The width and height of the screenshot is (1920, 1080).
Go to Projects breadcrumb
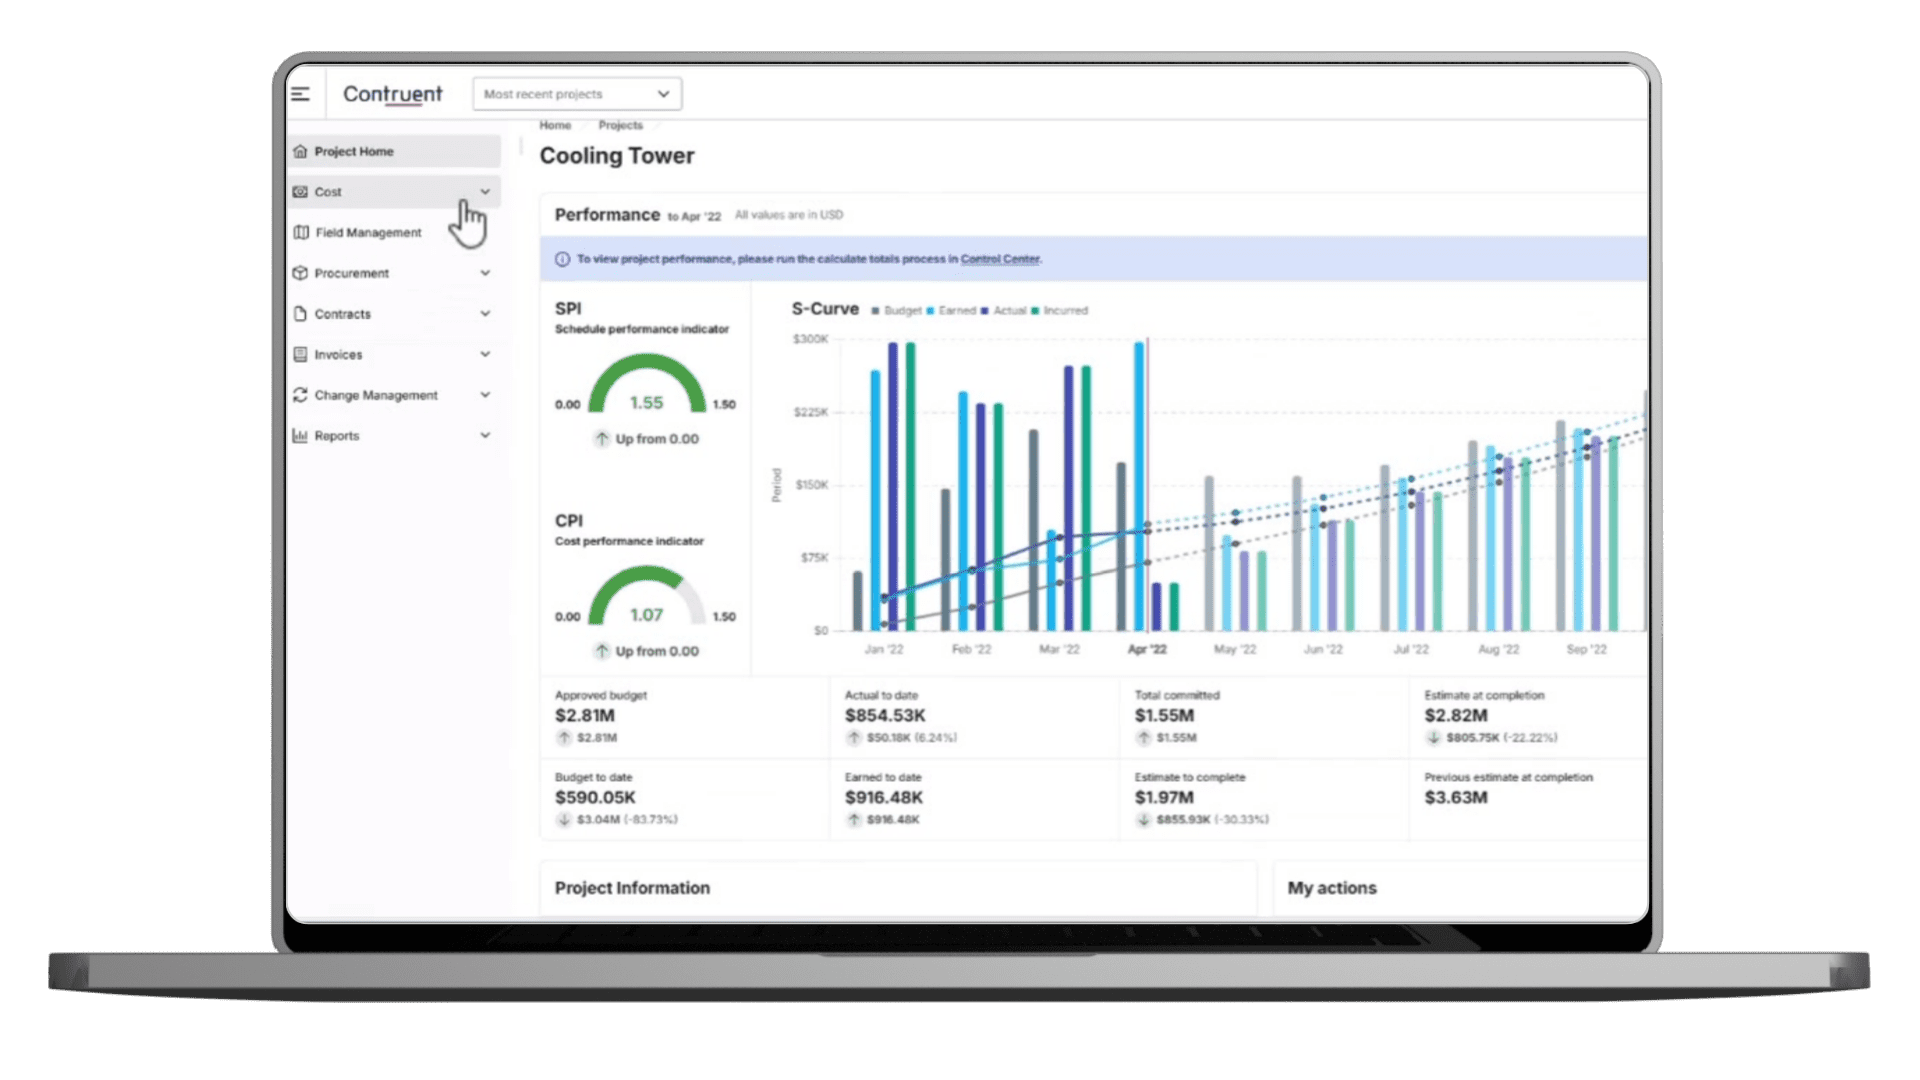coord(620,125)
